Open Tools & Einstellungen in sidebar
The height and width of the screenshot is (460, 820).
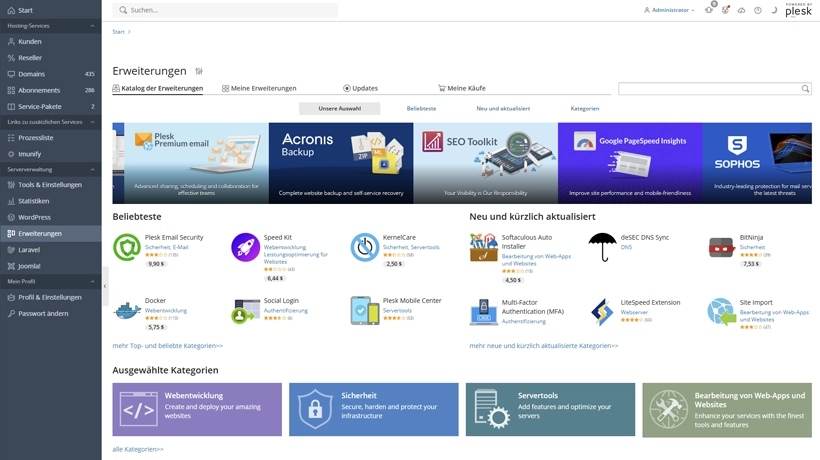(x=51, y=185)
